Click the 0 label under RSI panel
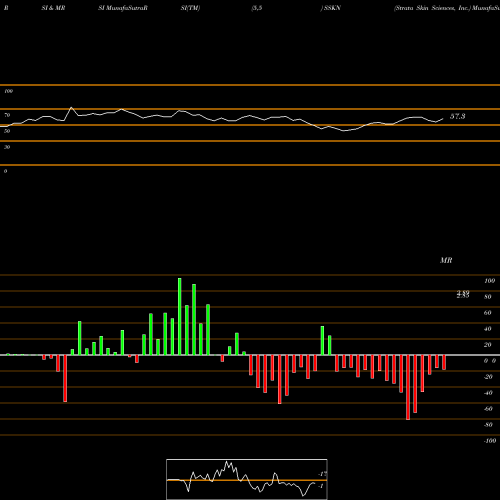The image size is (500, 500). (5, 171)
